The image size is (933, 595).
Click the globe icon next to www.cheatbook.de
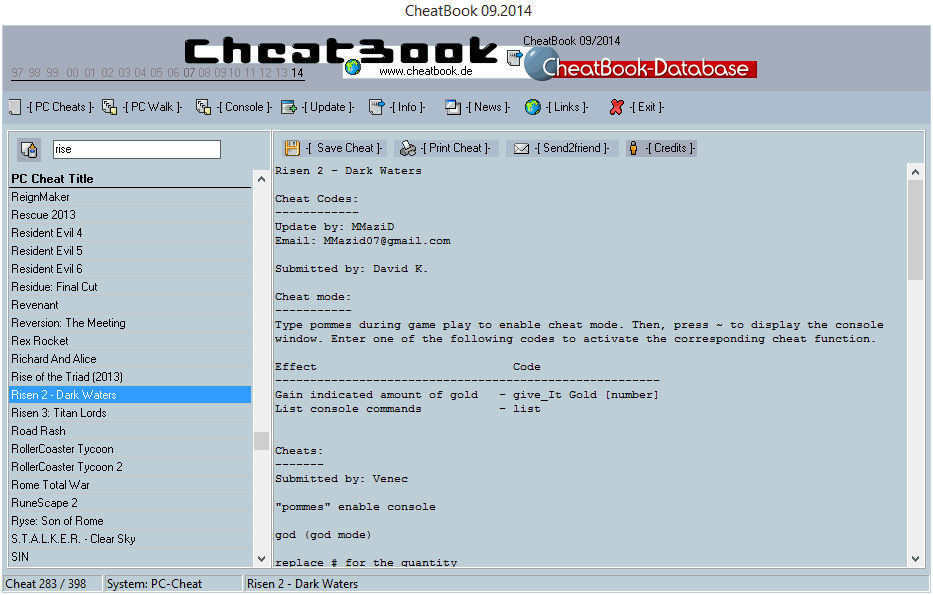tap(353, 67)
